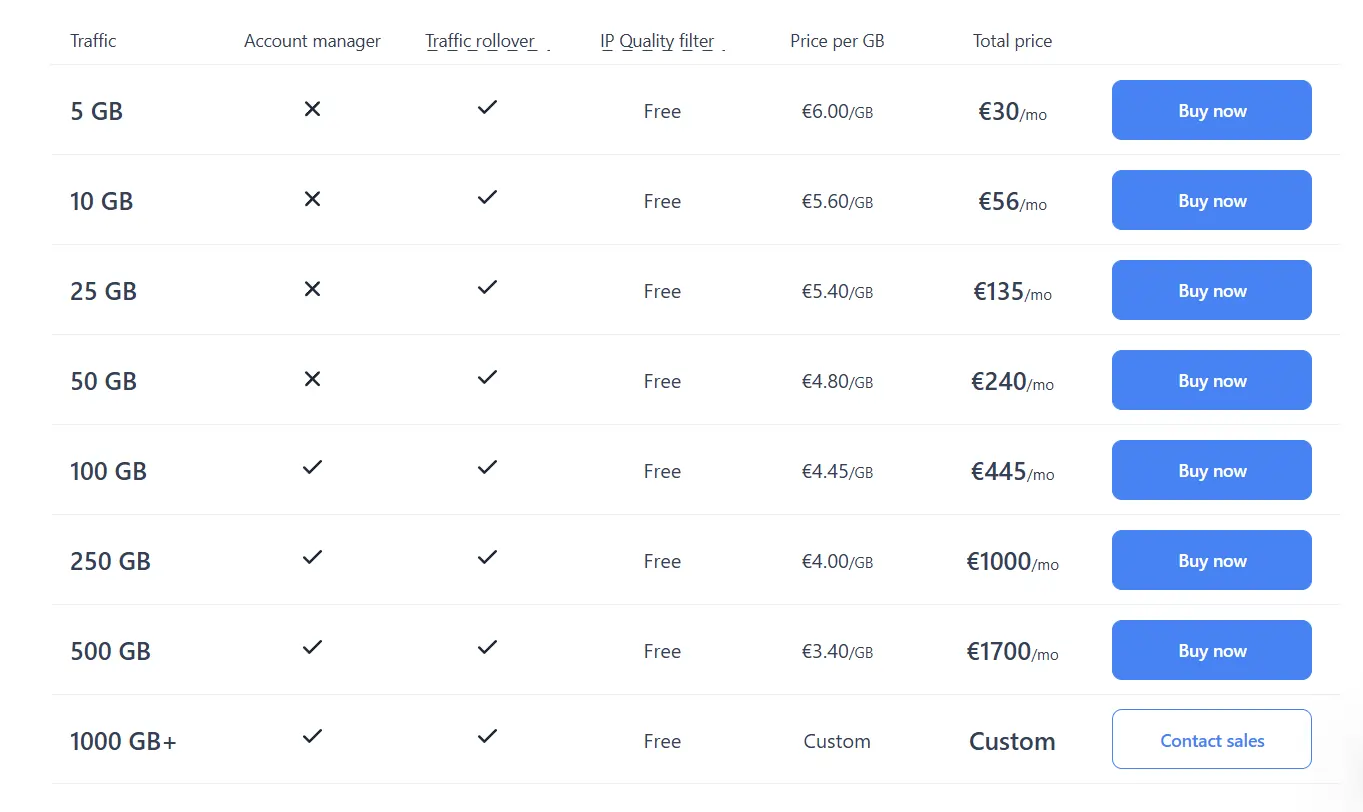Select the 25 GB traffic label
The height and width of the screenshot is (812, 1363).
104,291
